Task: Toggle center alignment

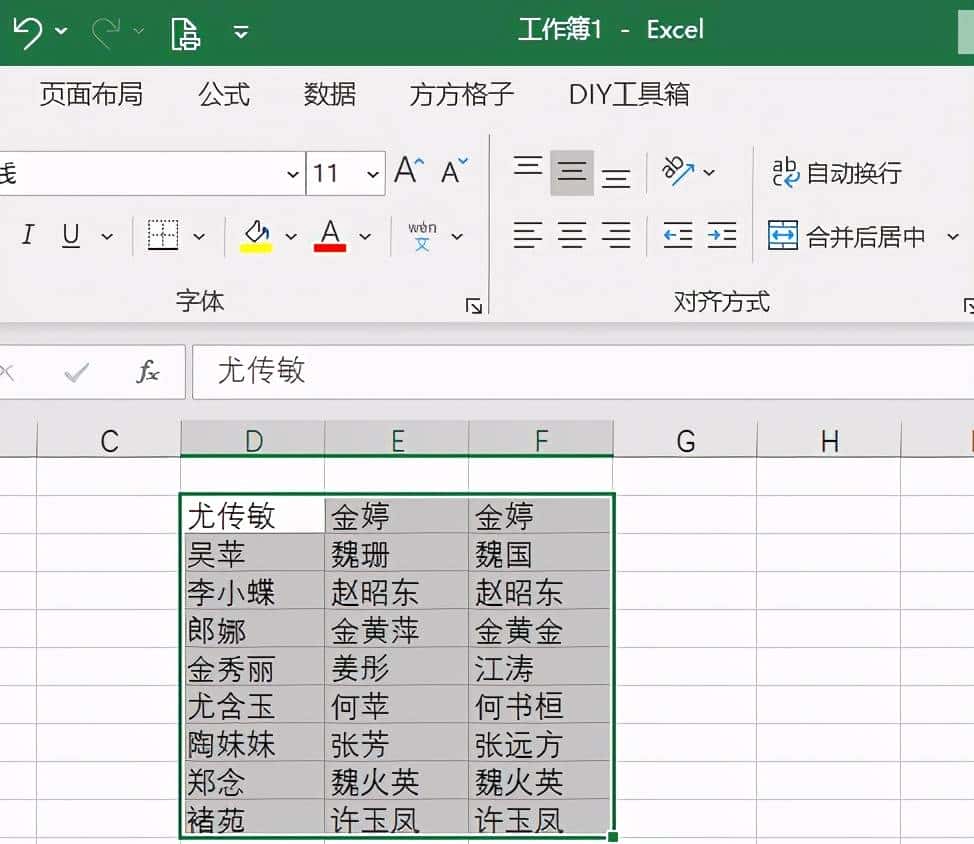Action: pos(572,235)
